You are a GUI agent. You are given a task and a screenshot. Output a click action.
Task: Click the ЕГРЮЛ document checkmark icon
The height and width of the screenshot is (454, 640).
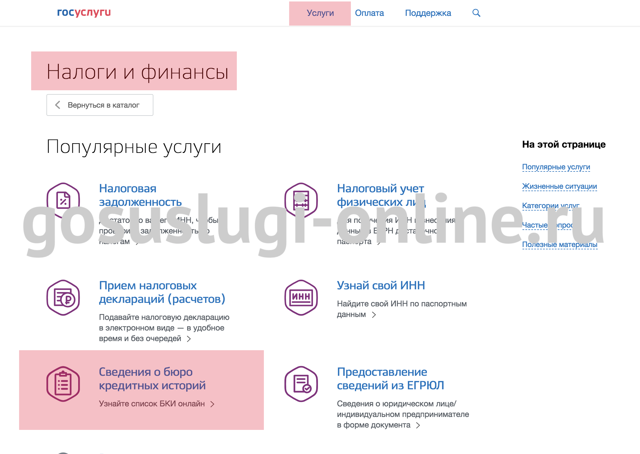pyautogui.click(x=301, y=384)
